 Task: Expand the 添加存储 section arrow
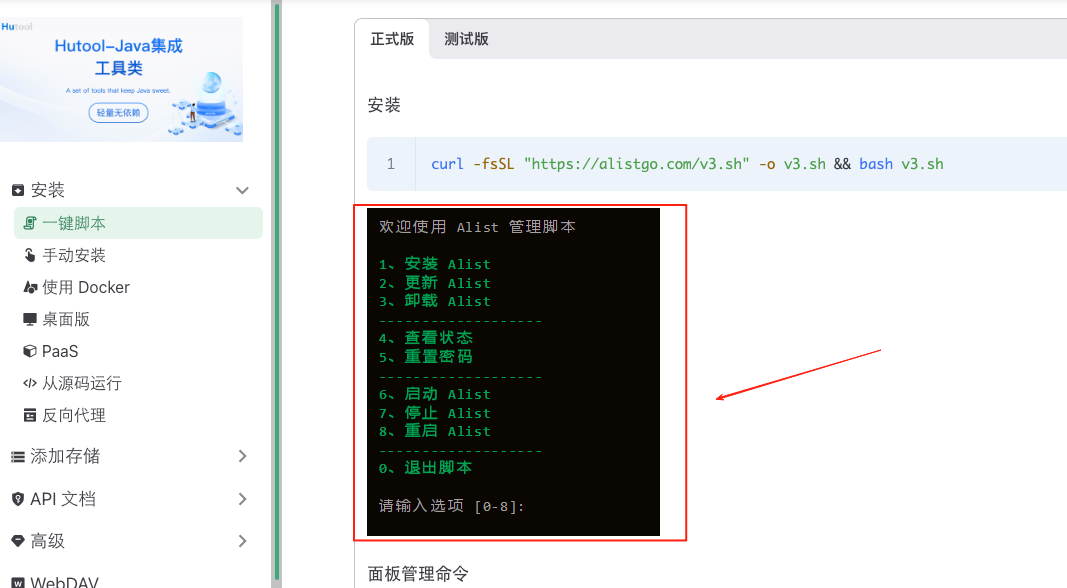[x=243, y=456]
